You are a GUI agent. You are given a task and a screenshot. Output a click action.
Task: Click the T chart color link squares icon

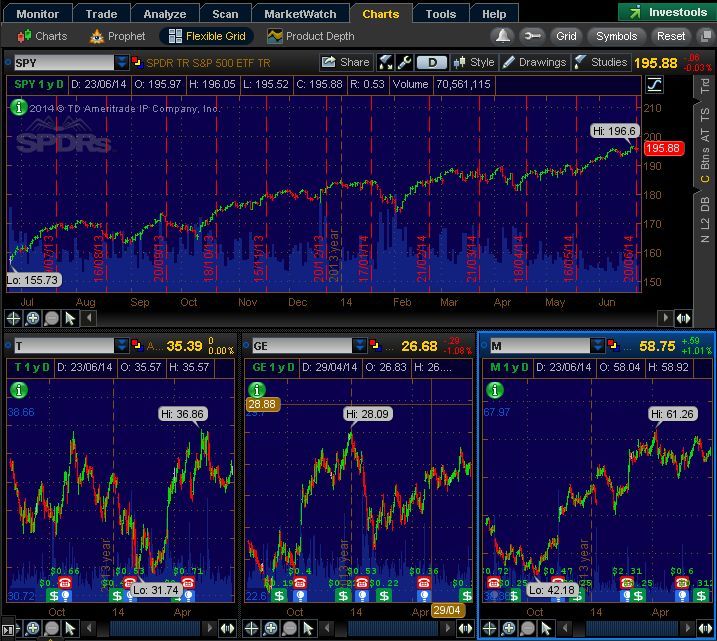click(x=137, y=345)
